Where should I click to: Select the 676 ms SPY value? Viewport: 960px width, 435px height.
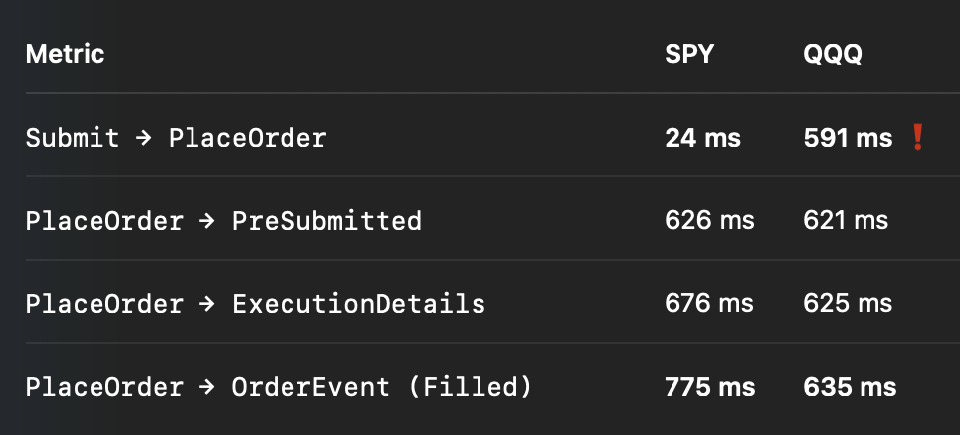(709, 304)
